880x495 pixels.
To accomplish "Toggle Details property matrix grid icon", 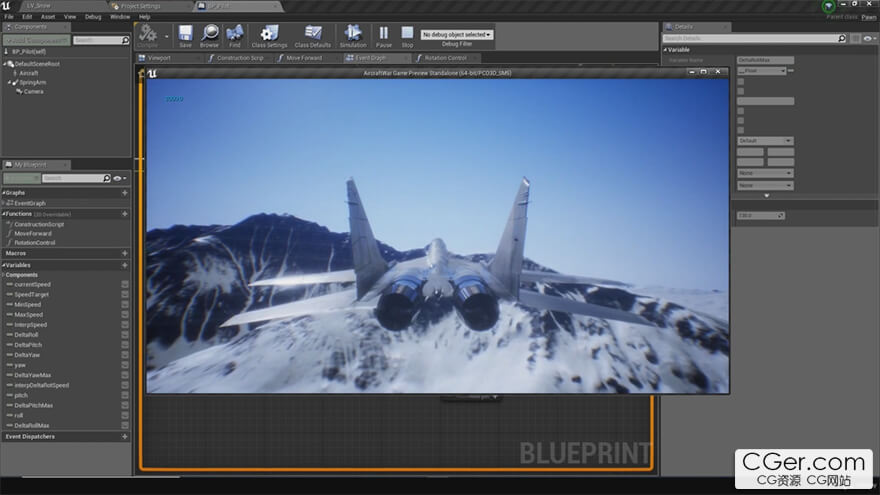I will [855, 39].
